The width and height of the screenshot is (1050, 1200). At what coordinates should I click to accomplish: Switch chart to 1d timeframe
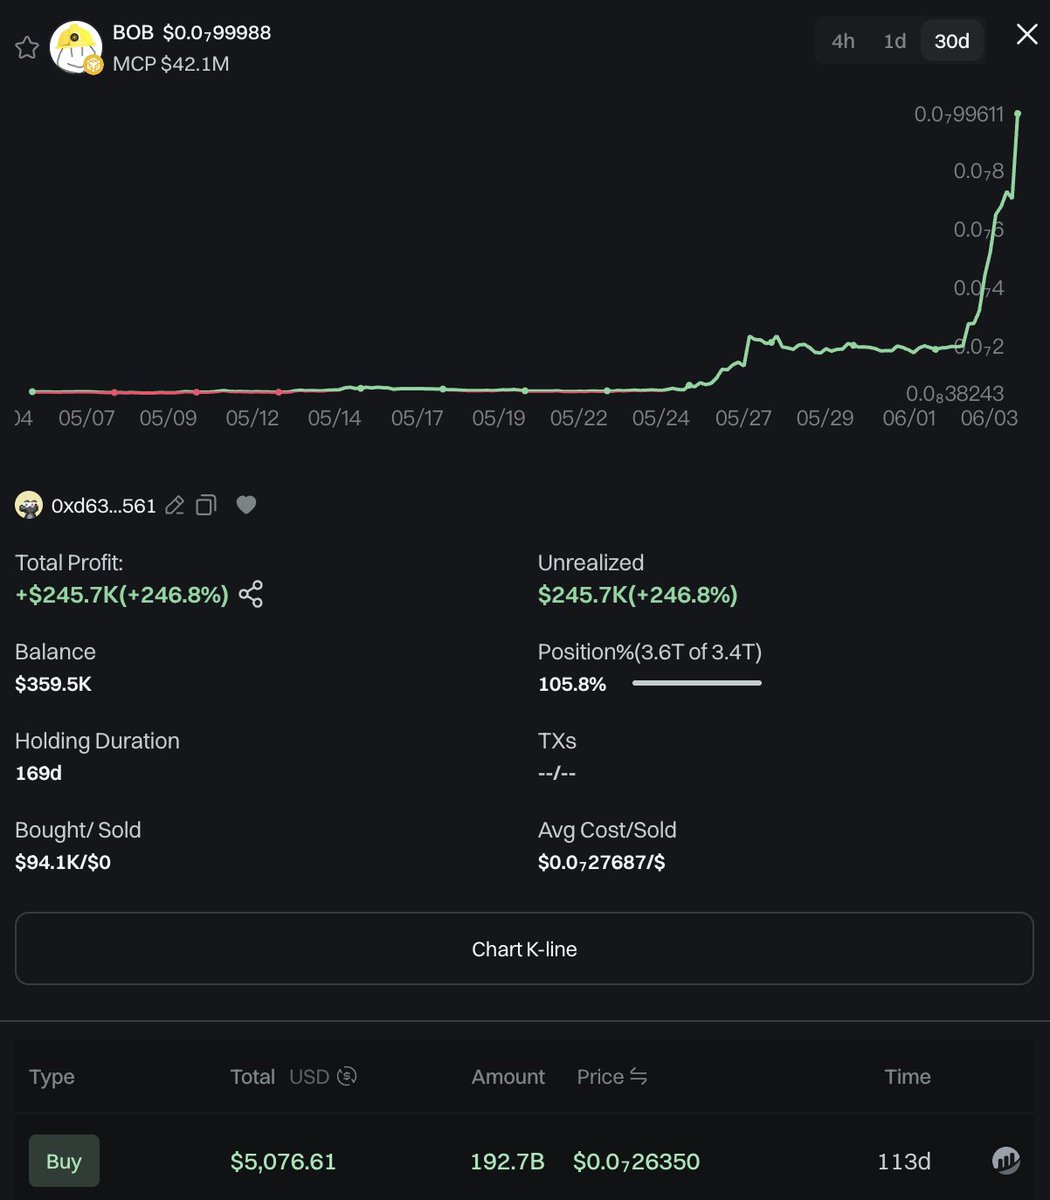pyautogui.click(x=894, y=41)
